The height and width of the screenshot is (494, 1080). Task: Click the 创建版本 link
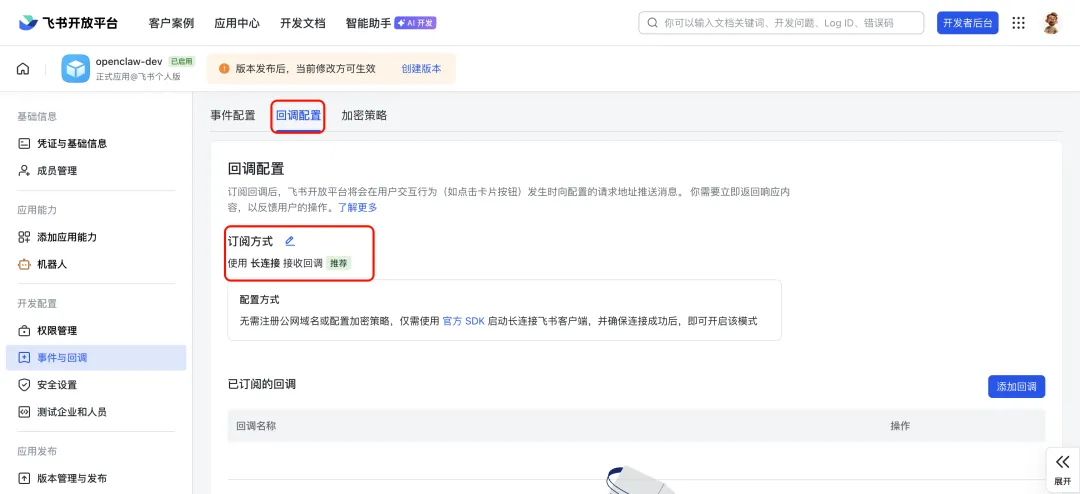tap(422, 69)
